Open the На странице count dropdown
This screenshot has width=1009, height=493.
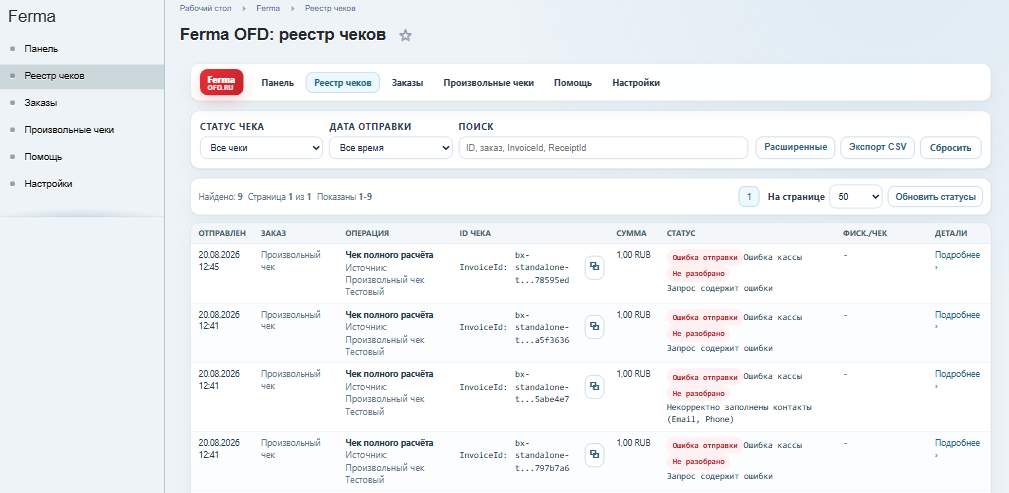pyautogui.click(x=856, y=196)
